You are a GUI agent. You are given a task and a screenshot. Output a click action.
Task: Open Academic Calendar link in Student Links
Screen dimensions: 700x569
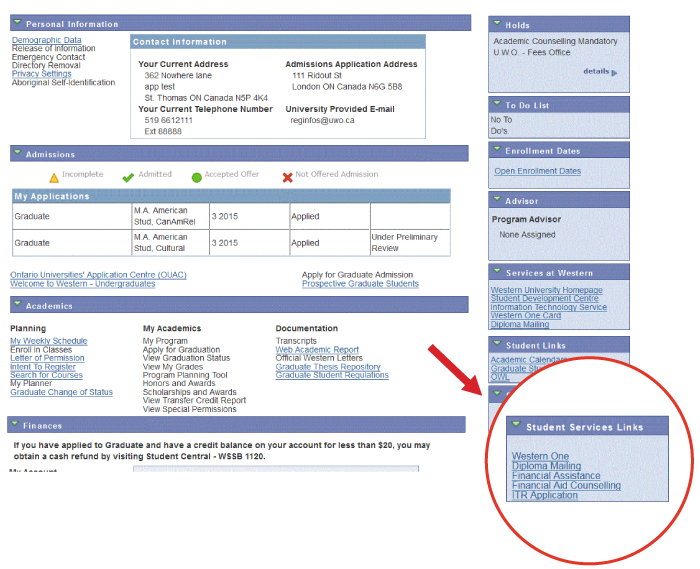[529, 360]
